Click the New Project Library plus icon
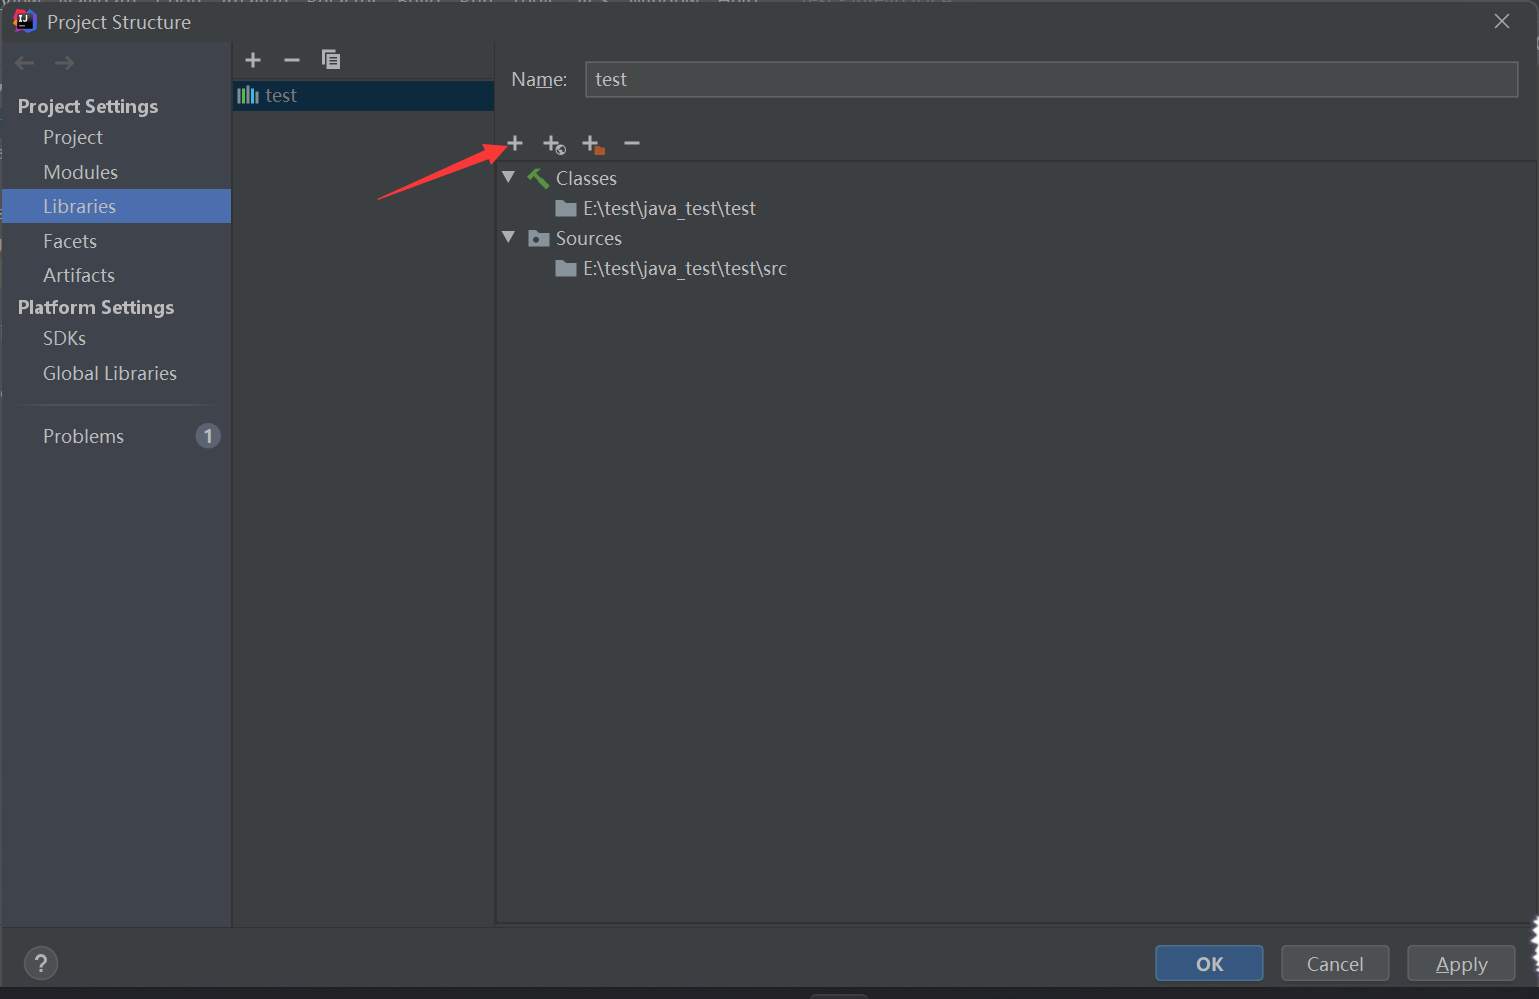This screenshot has width=1539, height=999. coord(253,60)
